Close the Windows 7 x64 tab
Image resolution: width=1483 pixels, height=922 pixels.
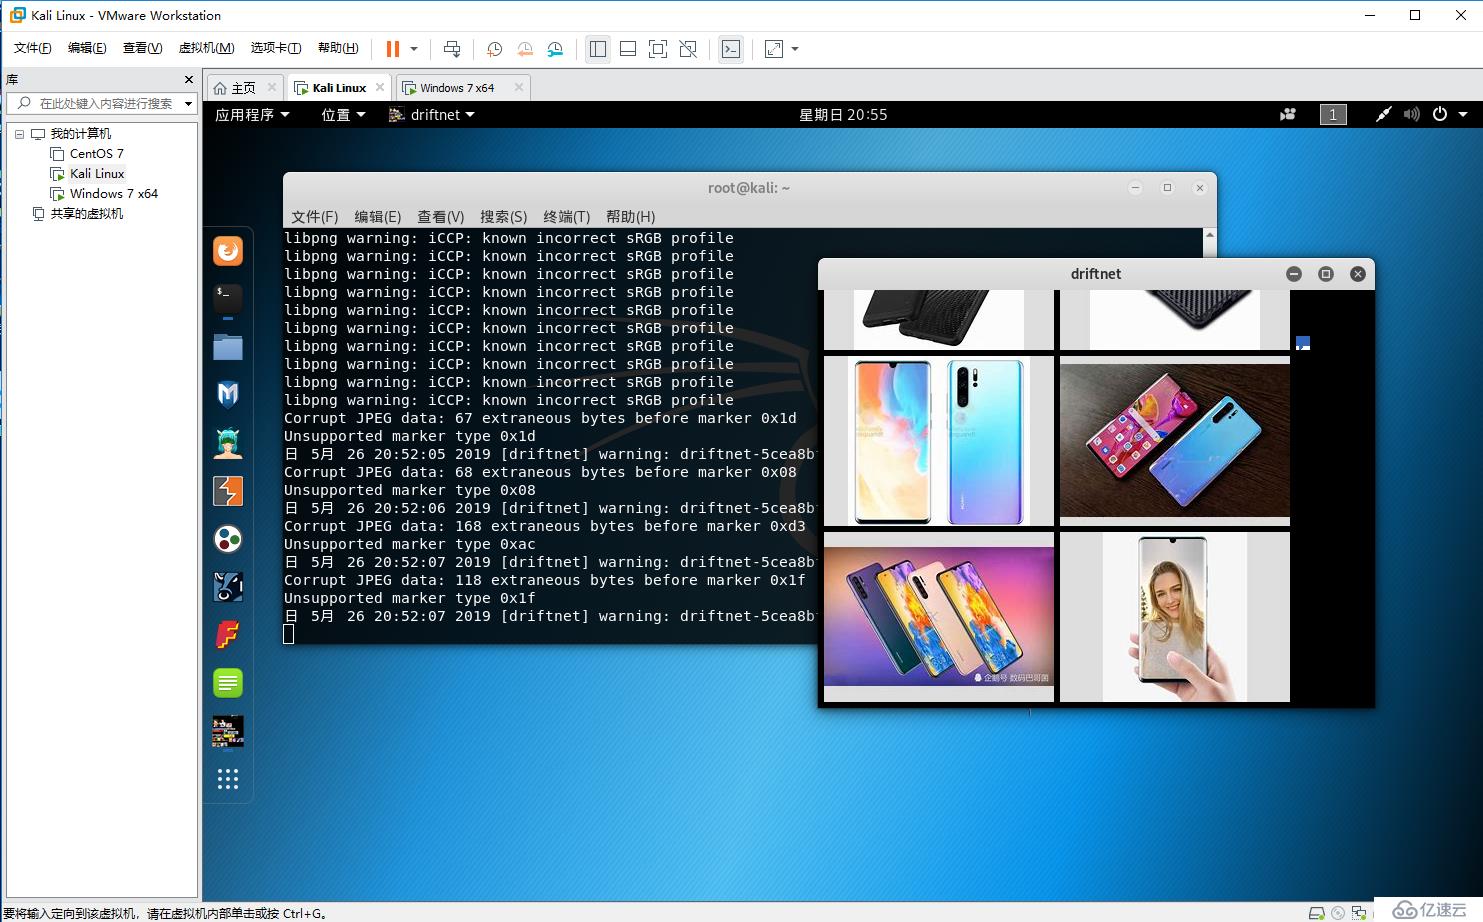[518, 87]
